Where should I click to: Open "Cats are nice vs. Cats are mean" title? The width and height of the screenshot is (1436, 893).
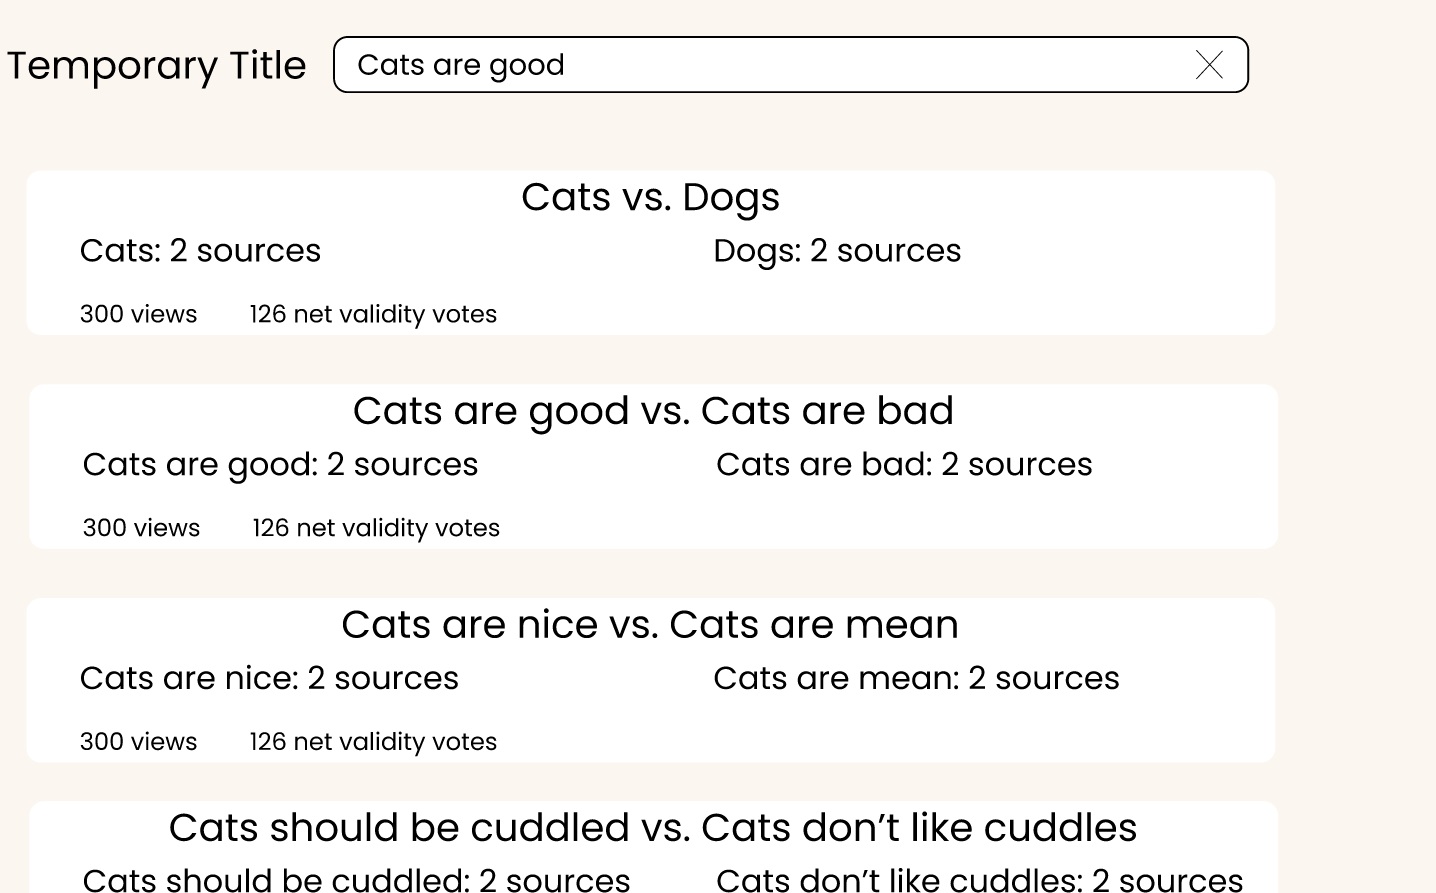pyautogui.click(x=650, y=625)
